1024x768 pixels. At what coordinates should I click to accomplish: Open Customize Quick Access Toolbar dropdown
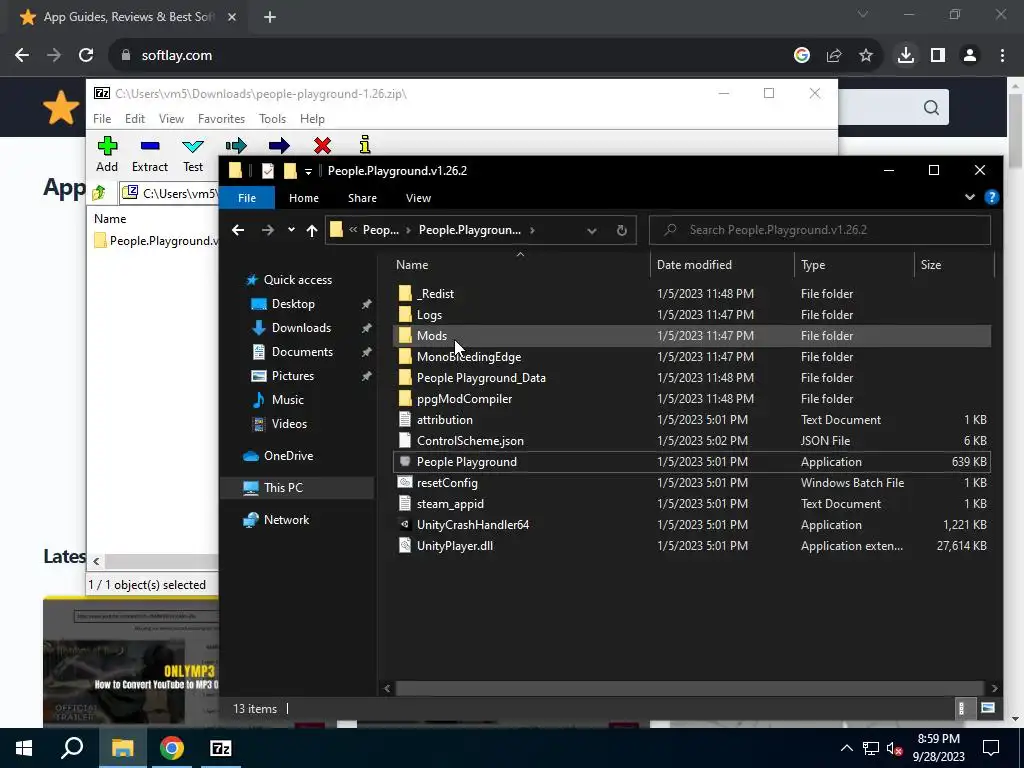point(308,171)
